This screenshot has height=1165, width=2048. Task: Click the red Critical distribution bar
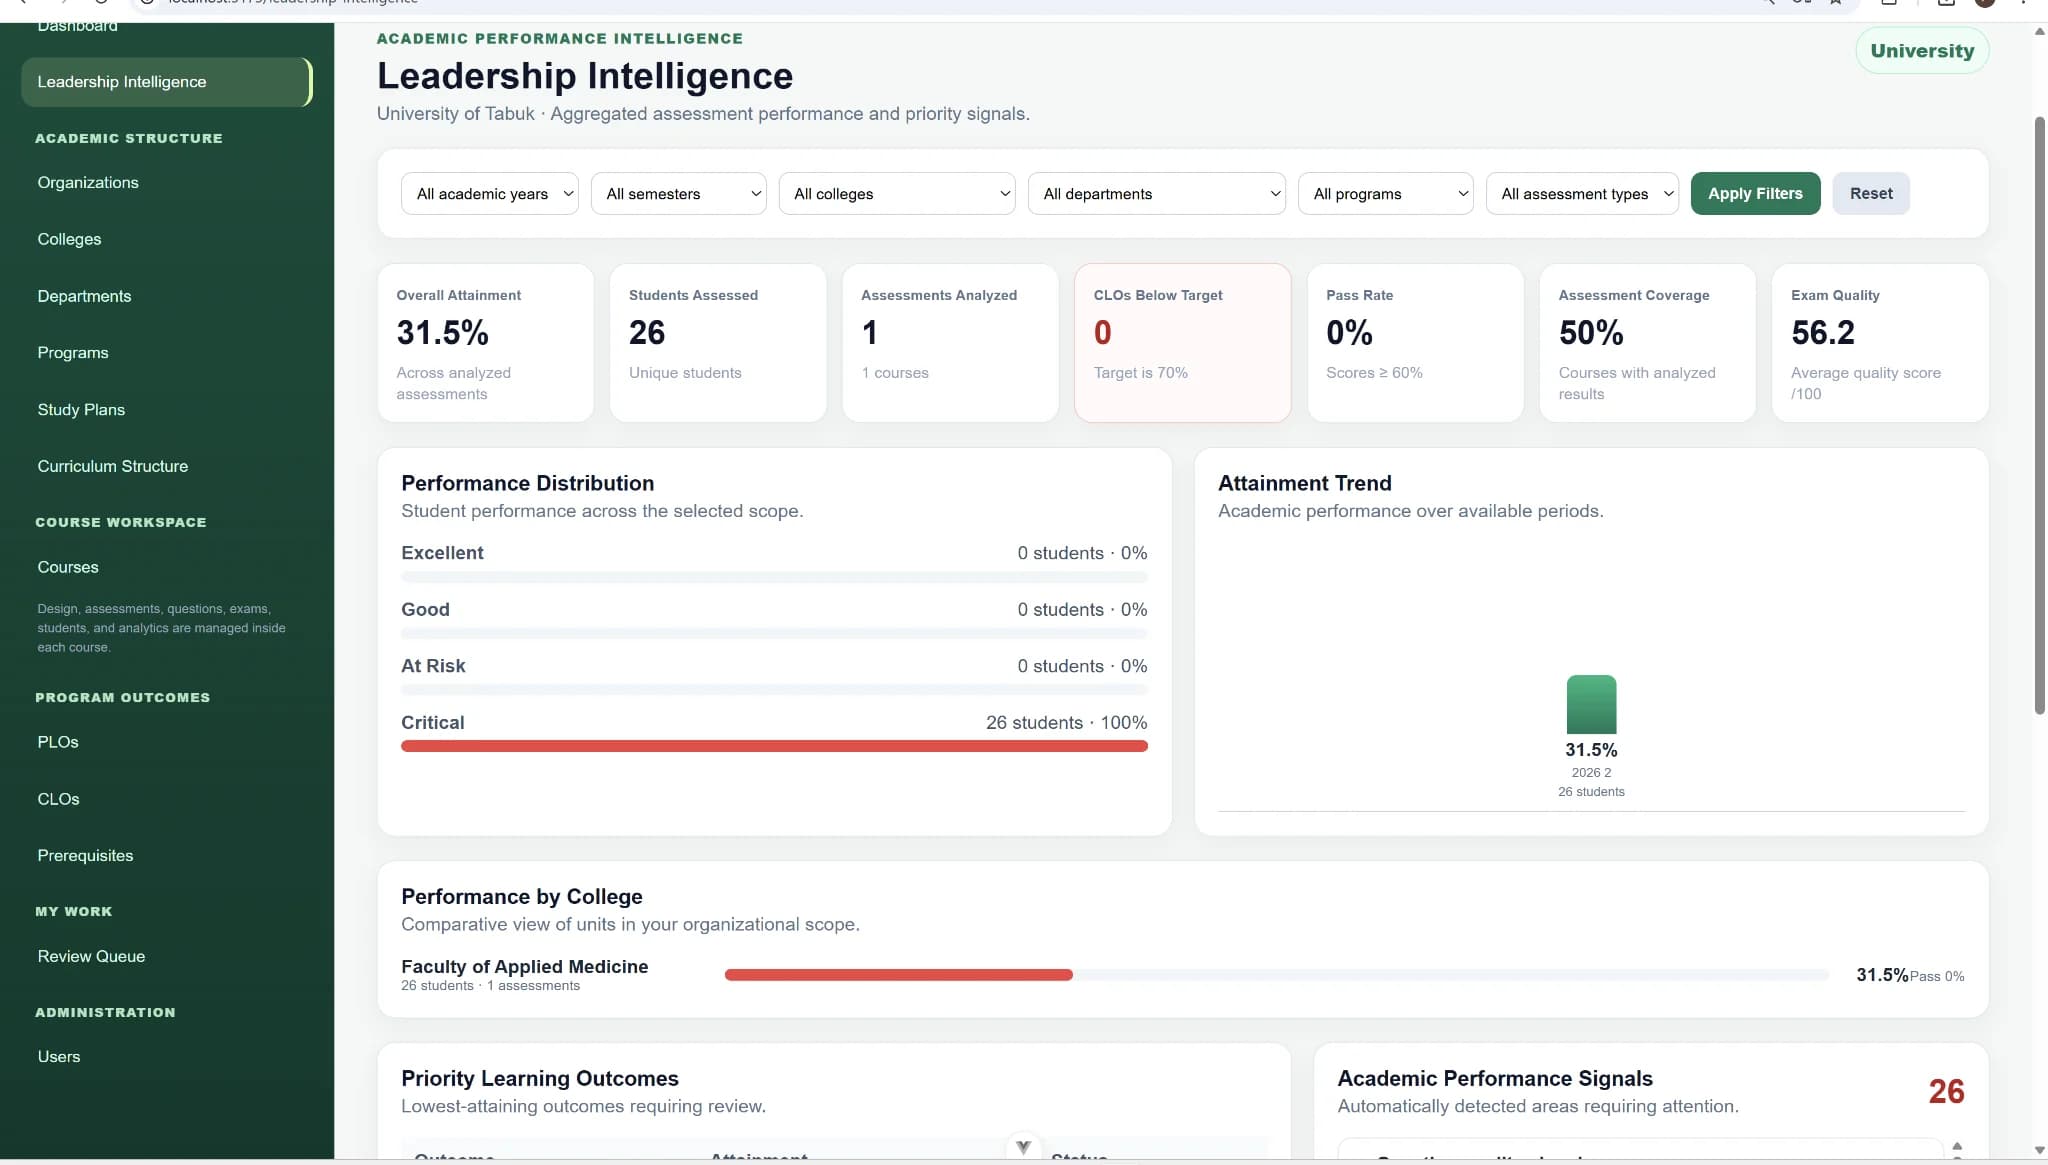click(774, 746)
